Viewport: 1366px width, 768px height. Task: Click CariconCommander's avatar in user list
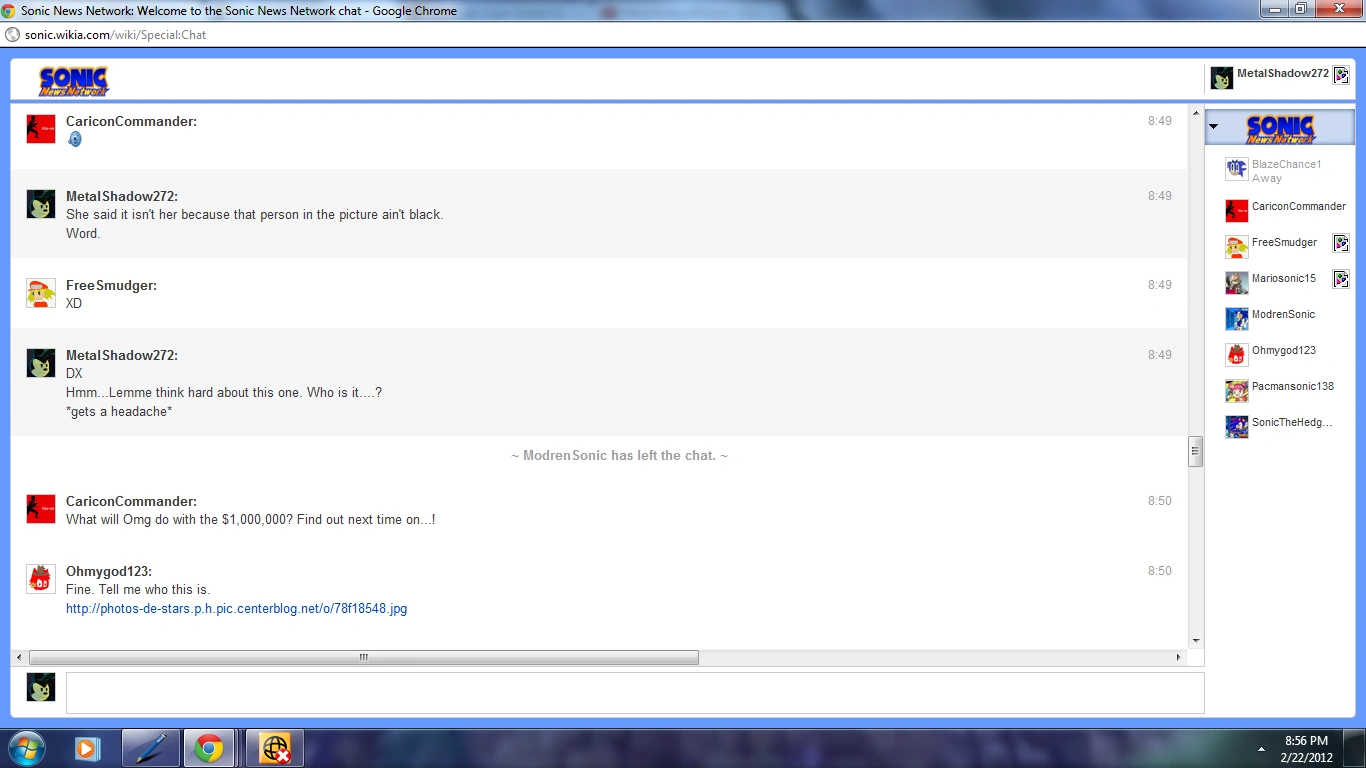[x=1236, y=210]
